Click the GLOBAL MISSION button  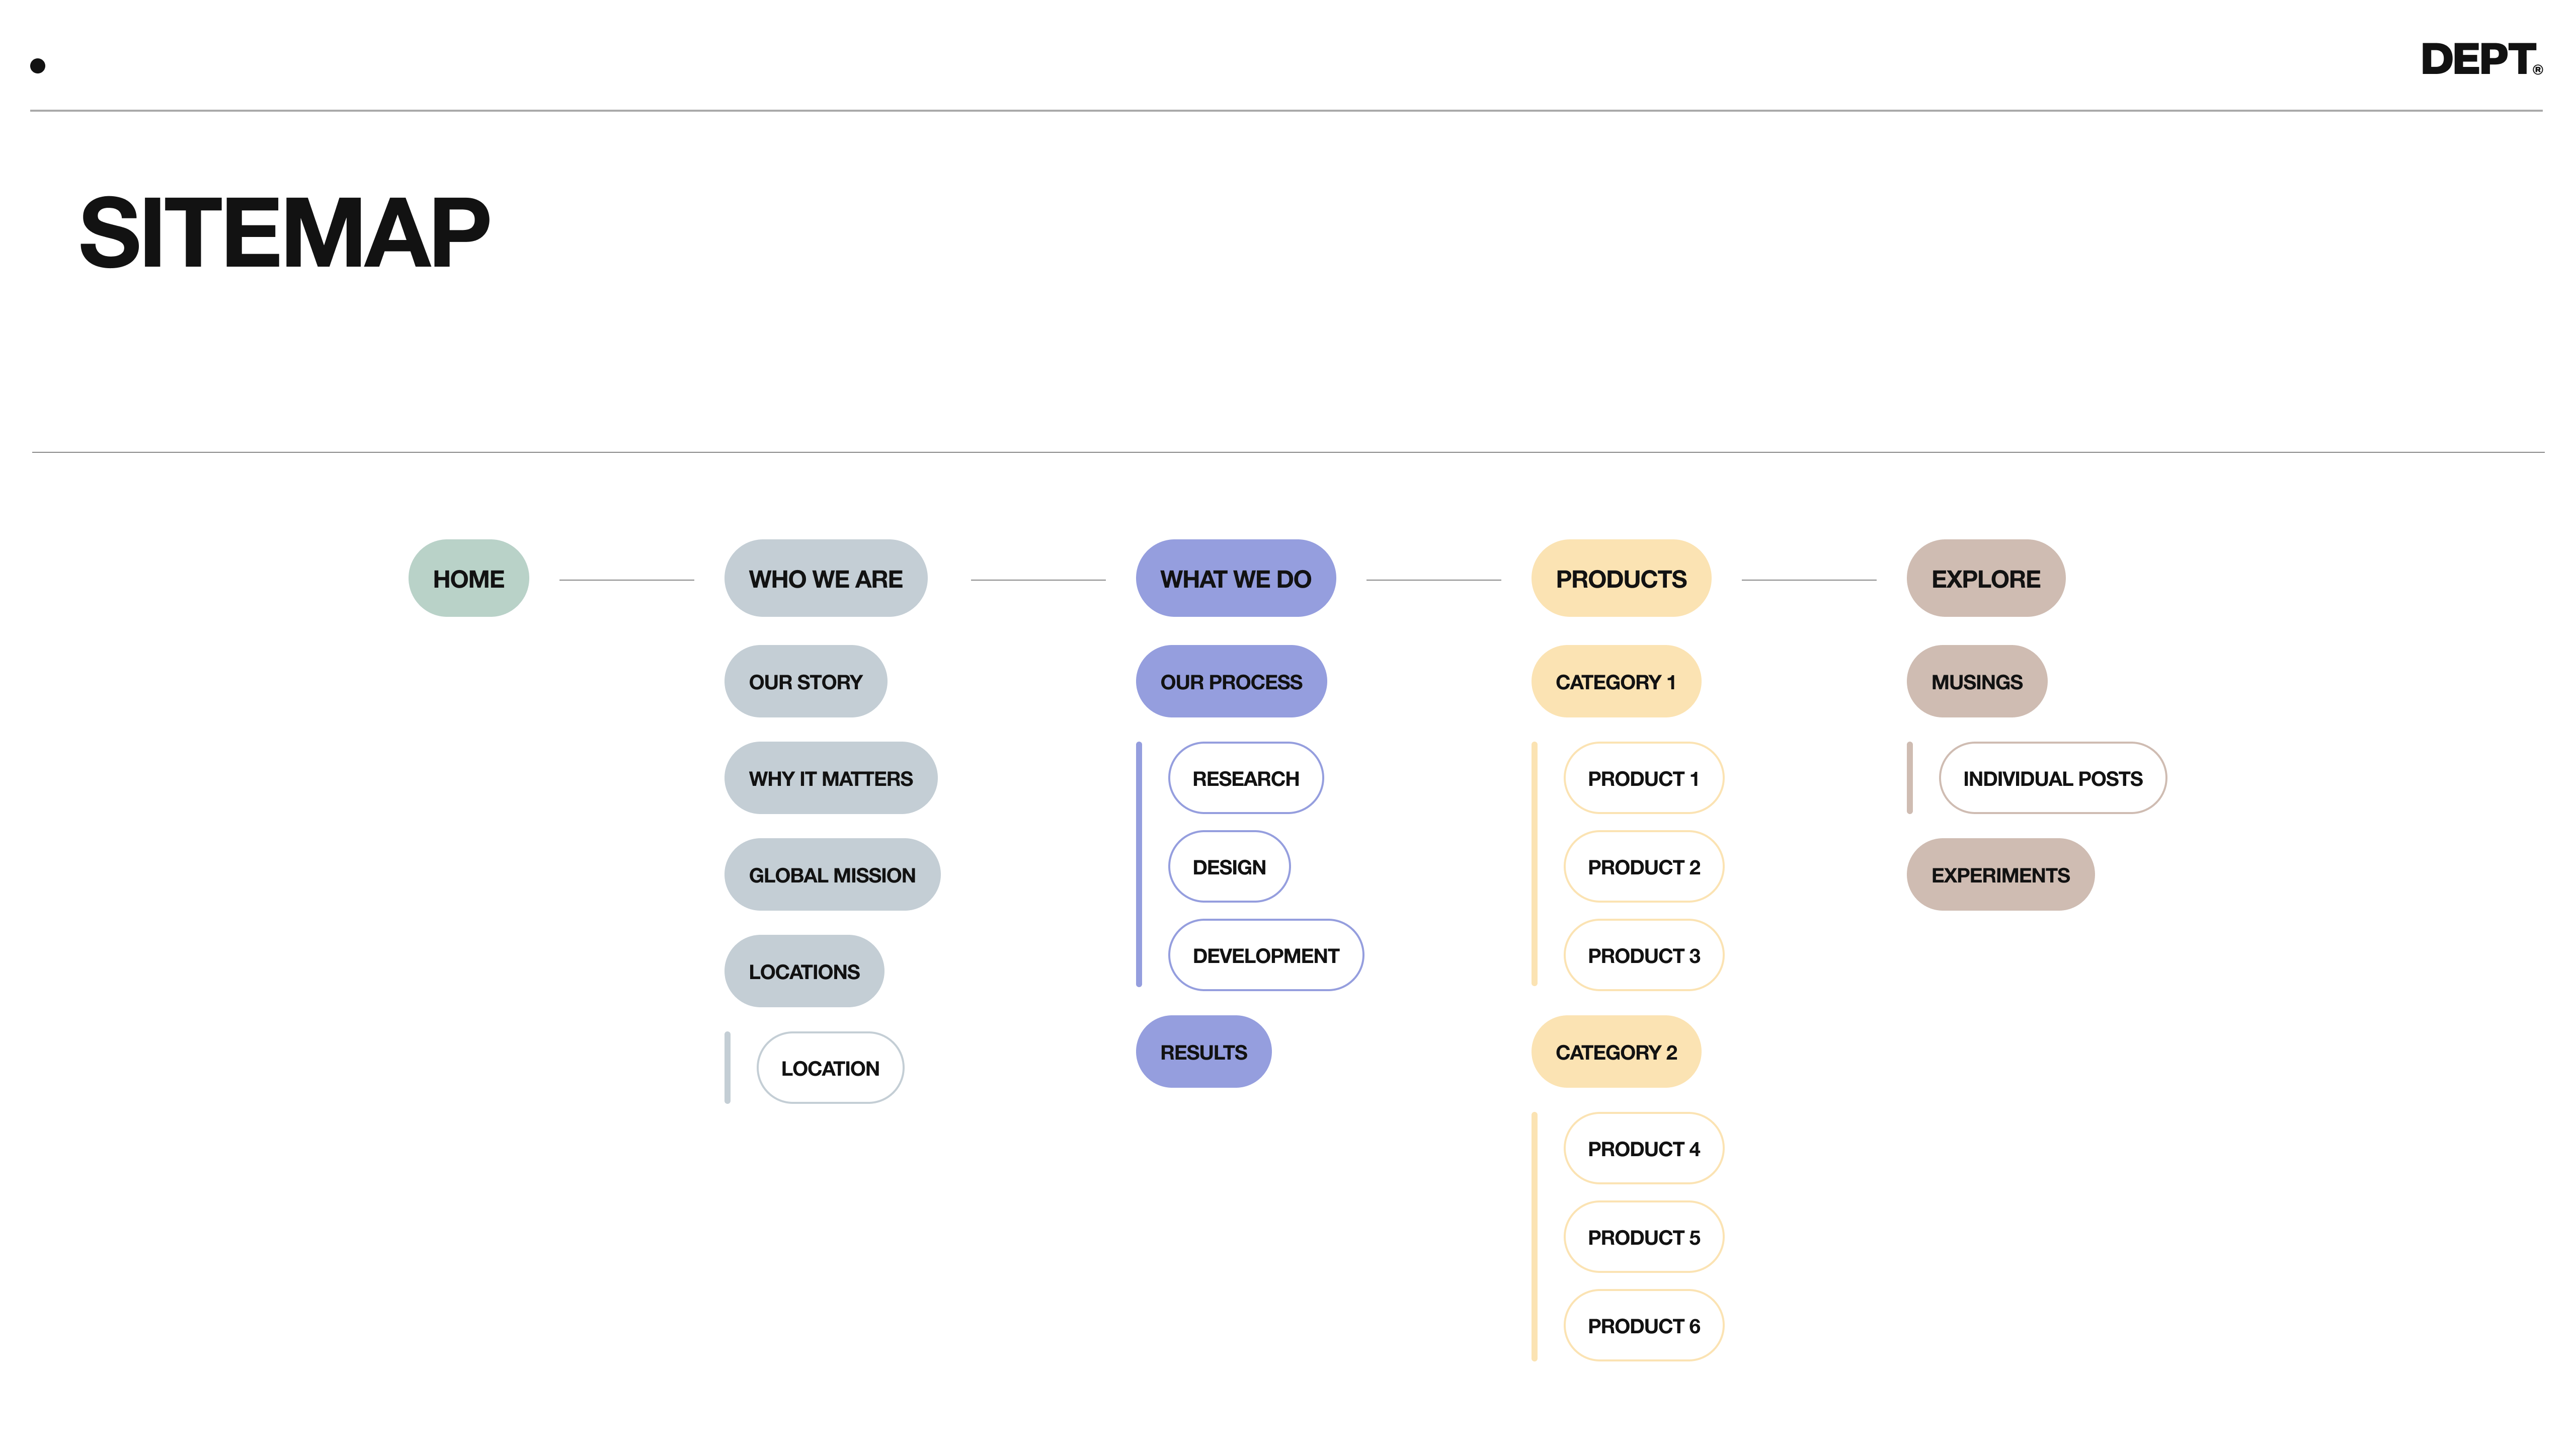(832, 874)
